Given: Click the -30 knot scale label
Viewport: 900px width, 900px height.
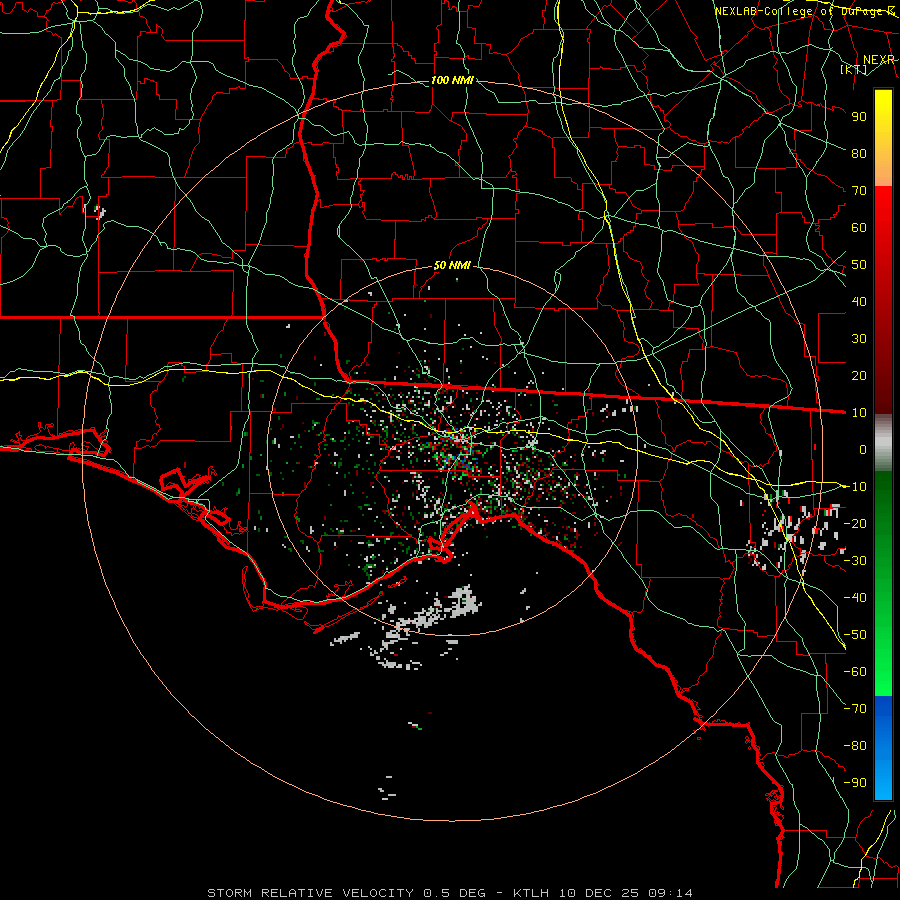Looking at the screenshot, I should click(x=855, y=561).
